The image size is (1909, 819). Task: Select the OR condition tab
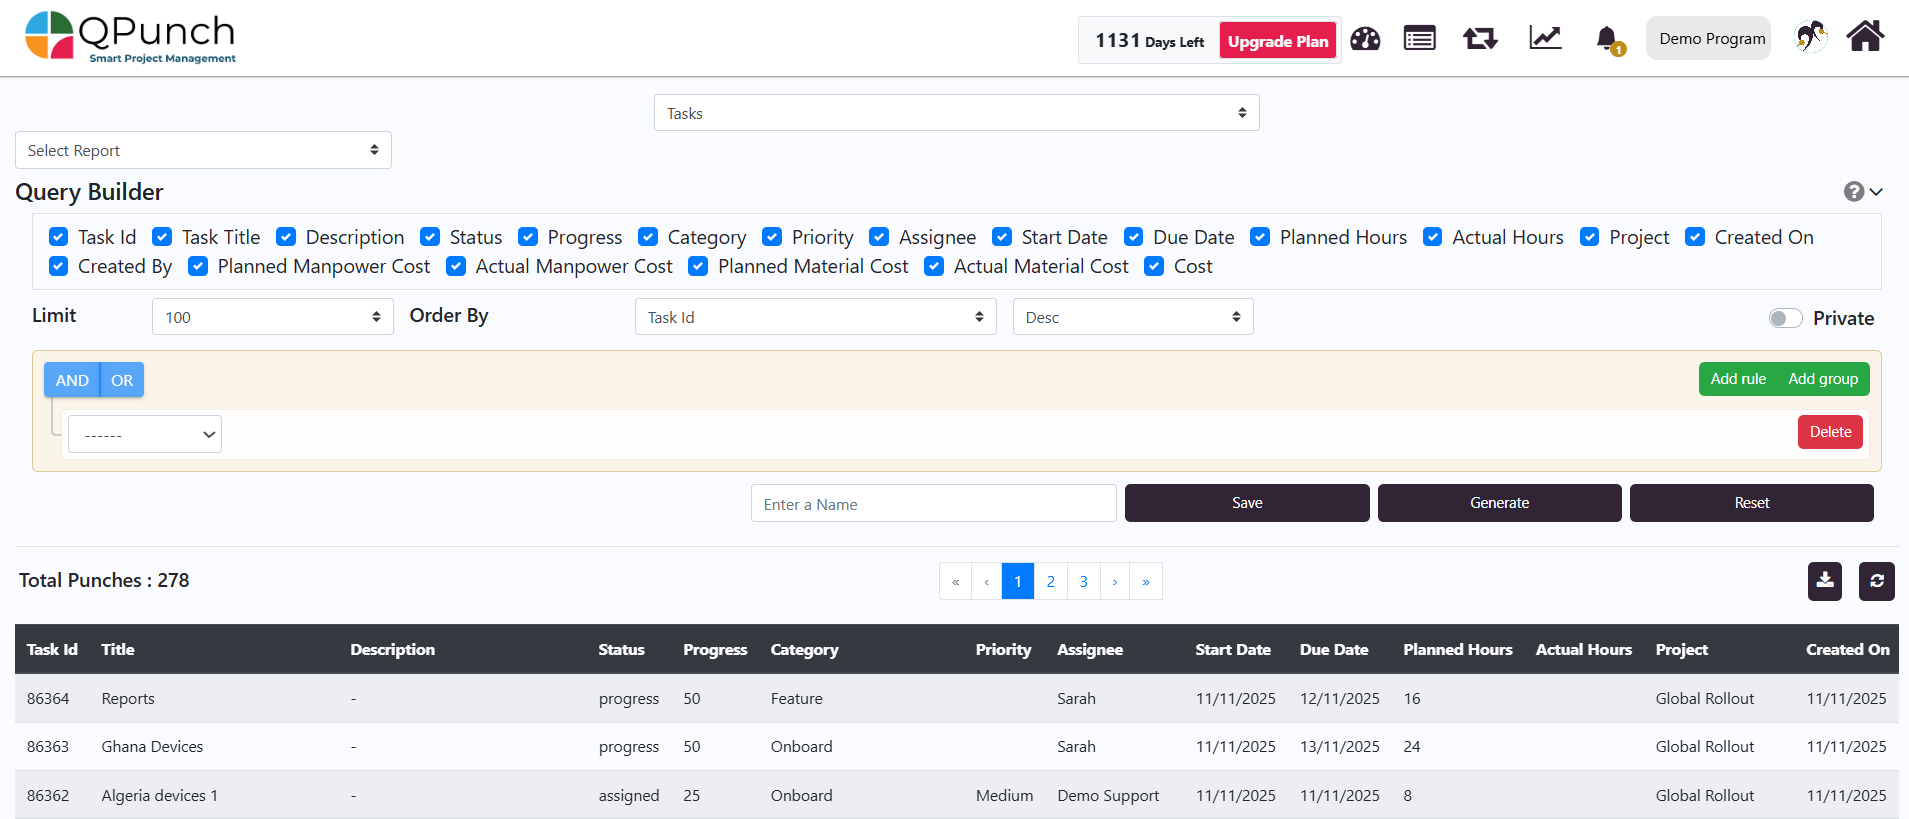coord(122,380)
